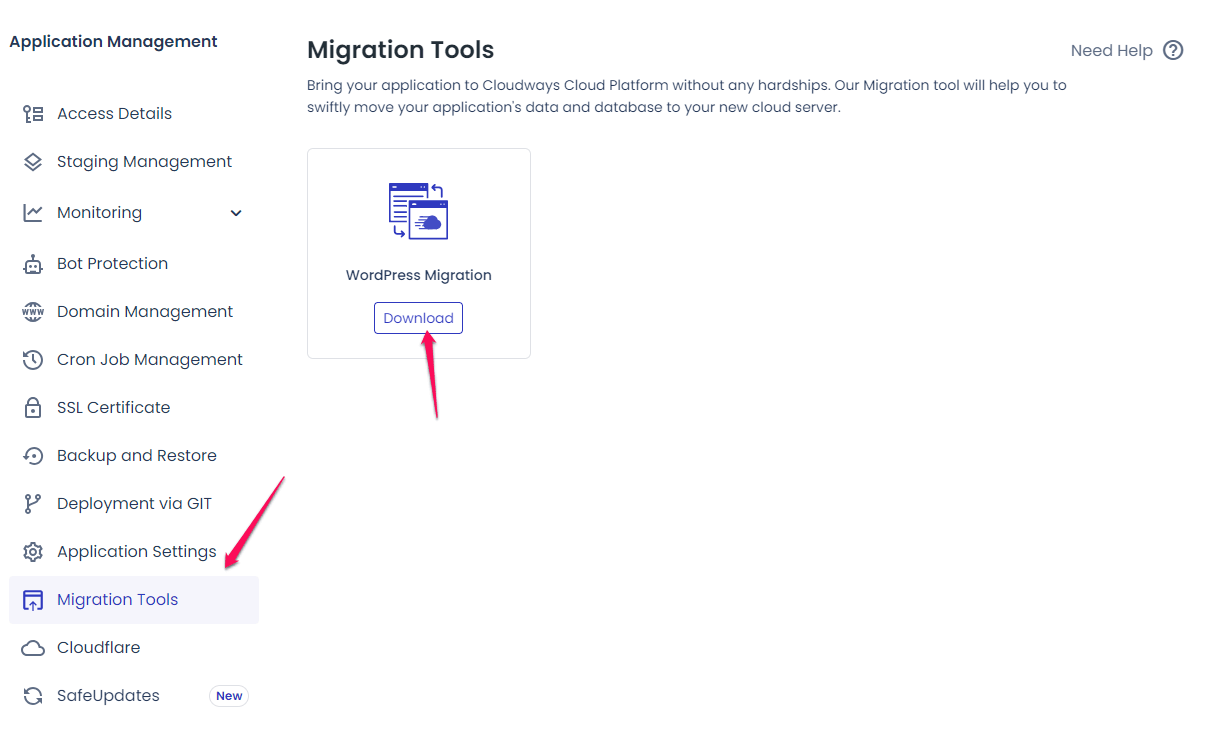Select Migration Tools menu item
Screen dimensions: 1208x751
(x=134, y=600)
